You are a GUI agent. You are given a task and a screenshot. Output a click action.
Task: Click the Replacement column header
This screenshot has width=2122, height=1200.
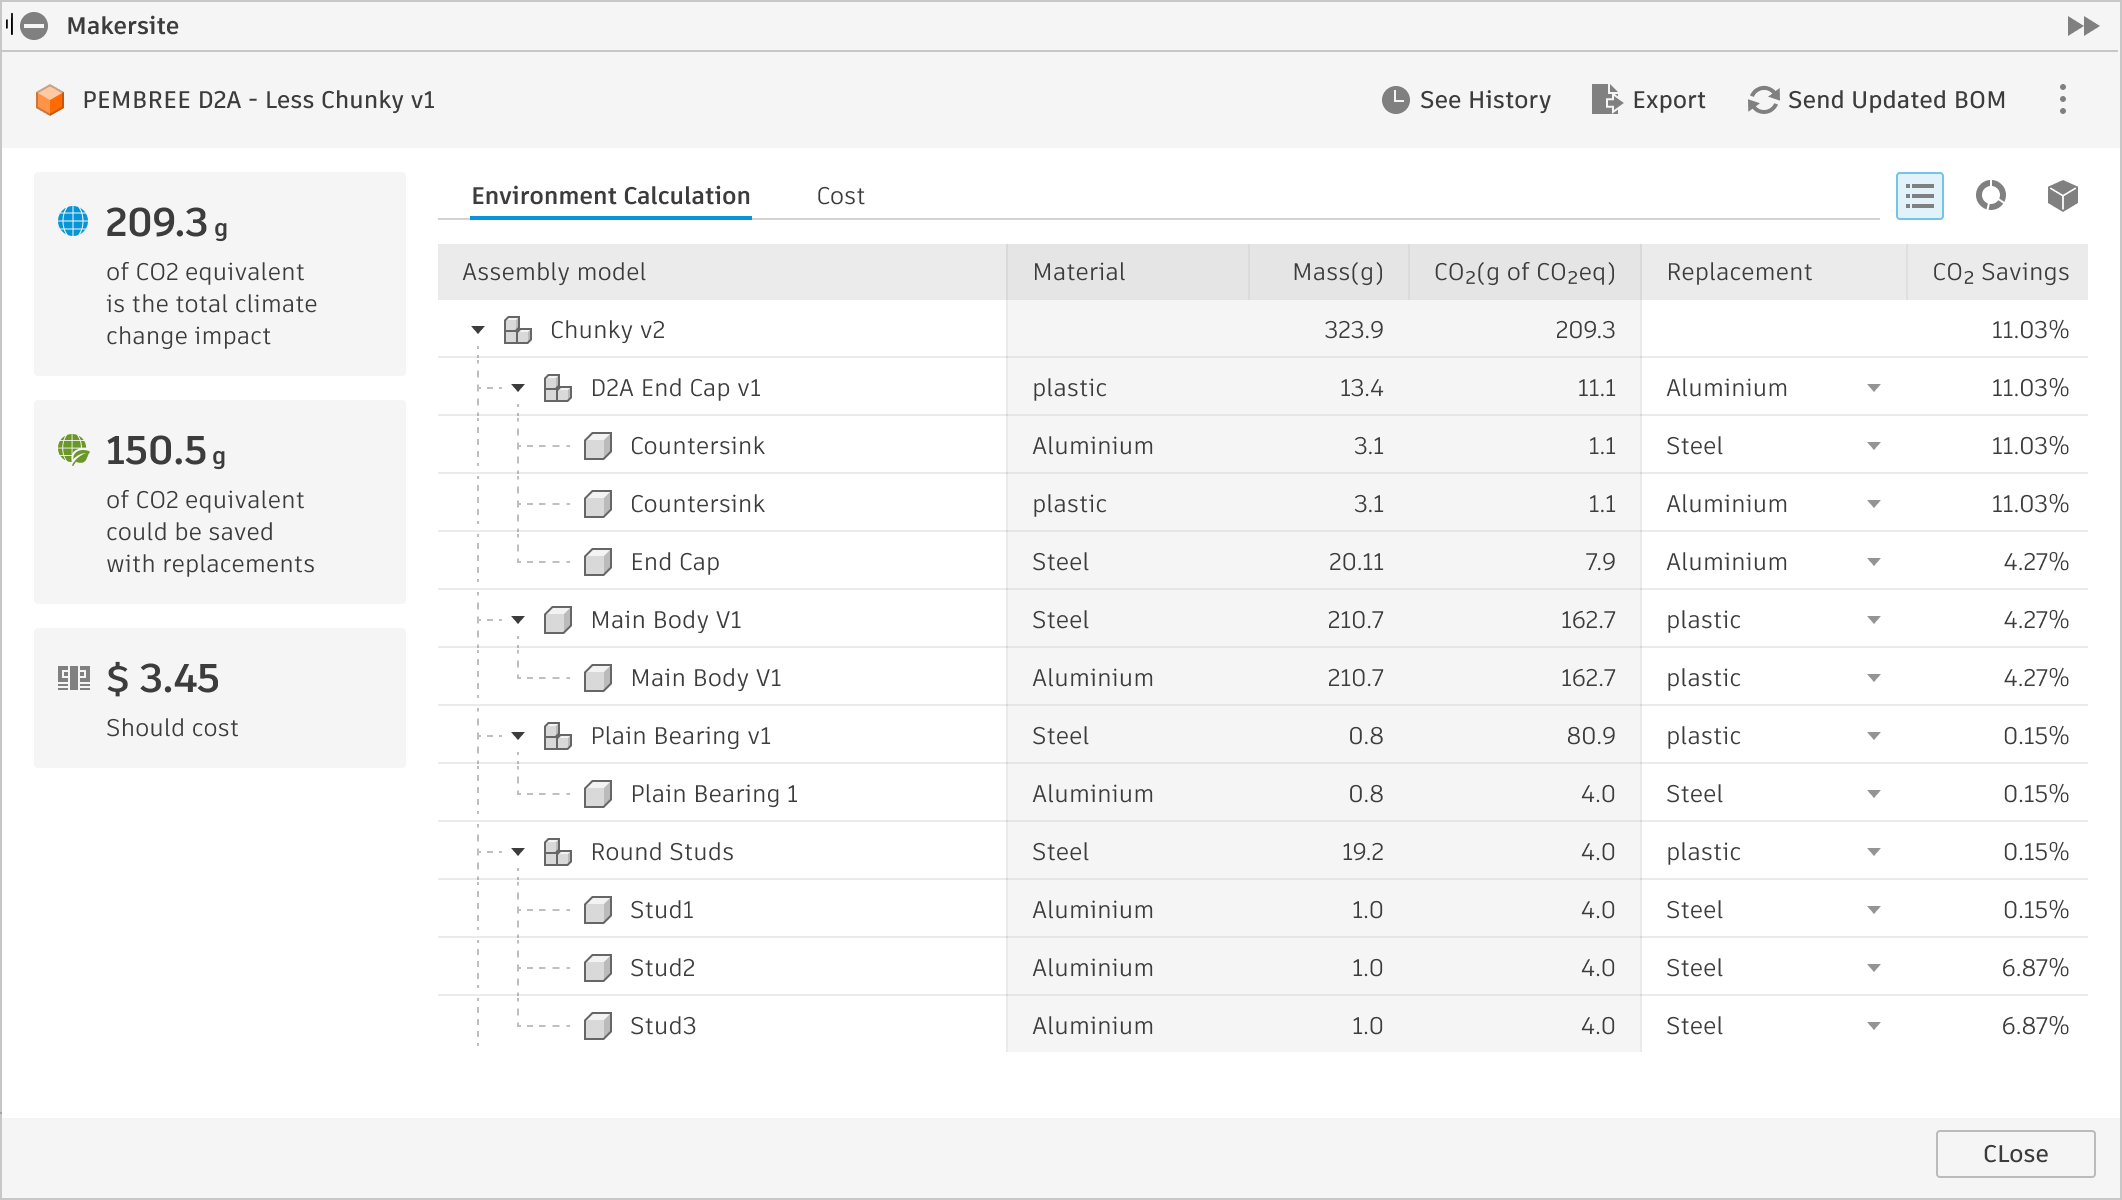(x=1774, y=272)
